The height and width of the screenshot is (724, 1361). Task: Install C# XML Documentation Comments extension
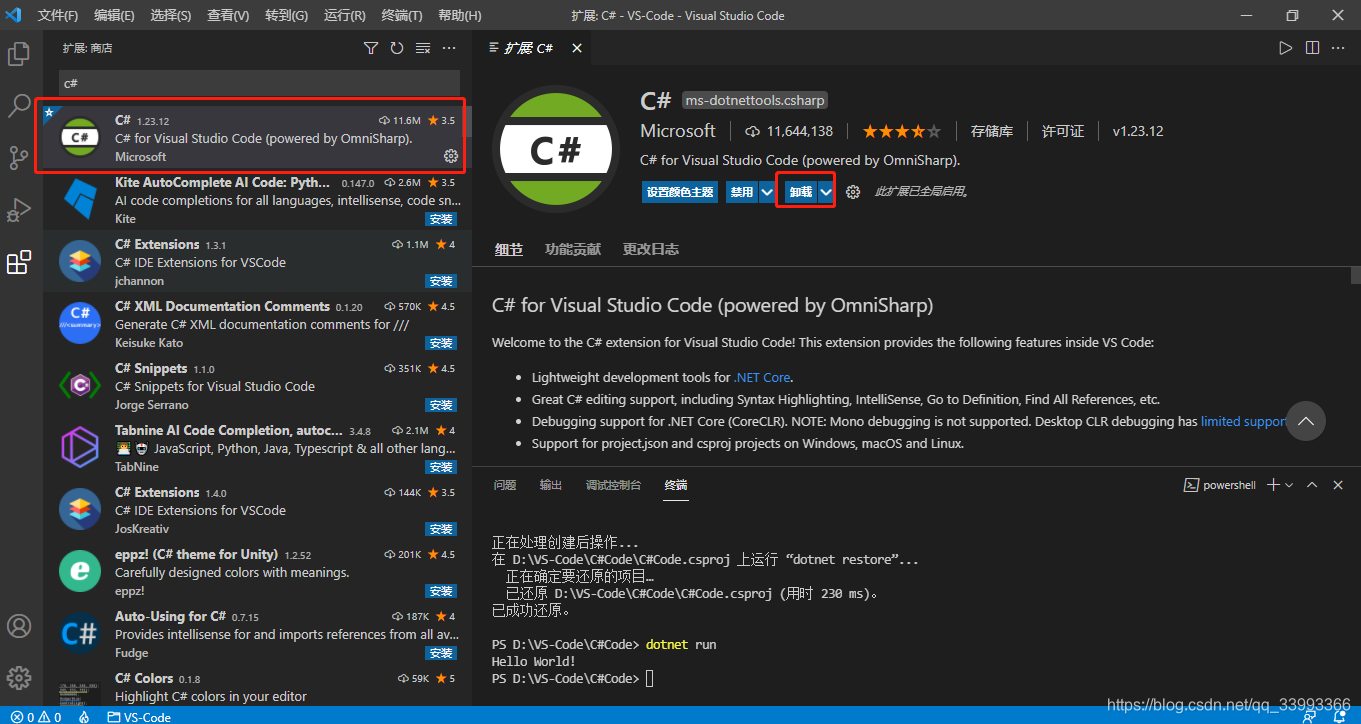(441, 343)
